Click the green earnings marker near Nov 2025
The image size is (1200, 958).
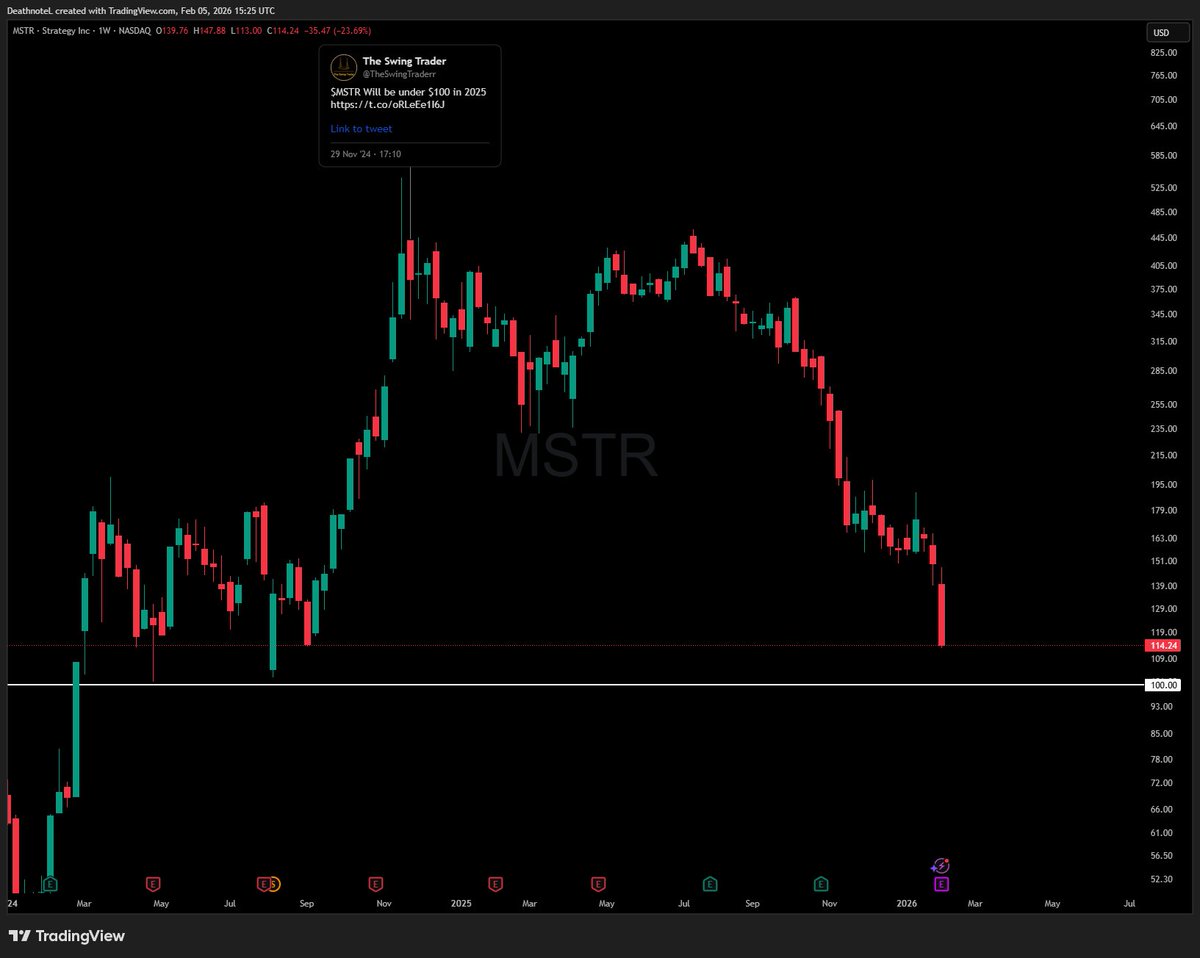821,884
